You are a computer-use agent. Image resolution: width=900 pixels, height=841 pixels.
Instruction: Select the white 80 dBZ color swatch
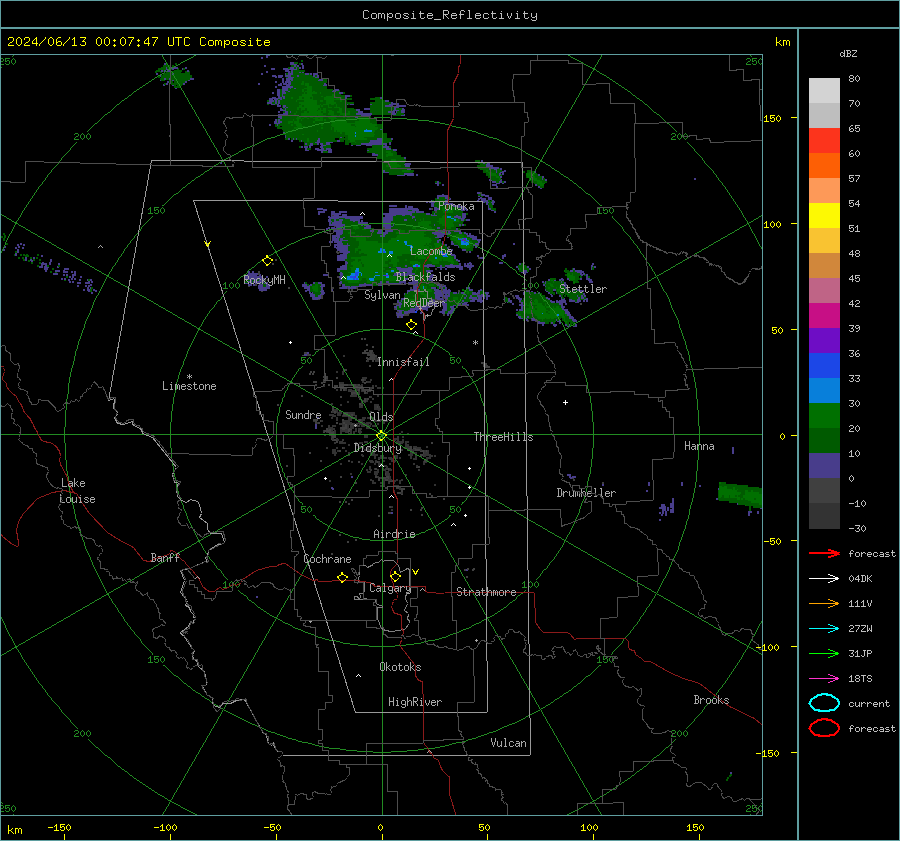pos(824,90)
